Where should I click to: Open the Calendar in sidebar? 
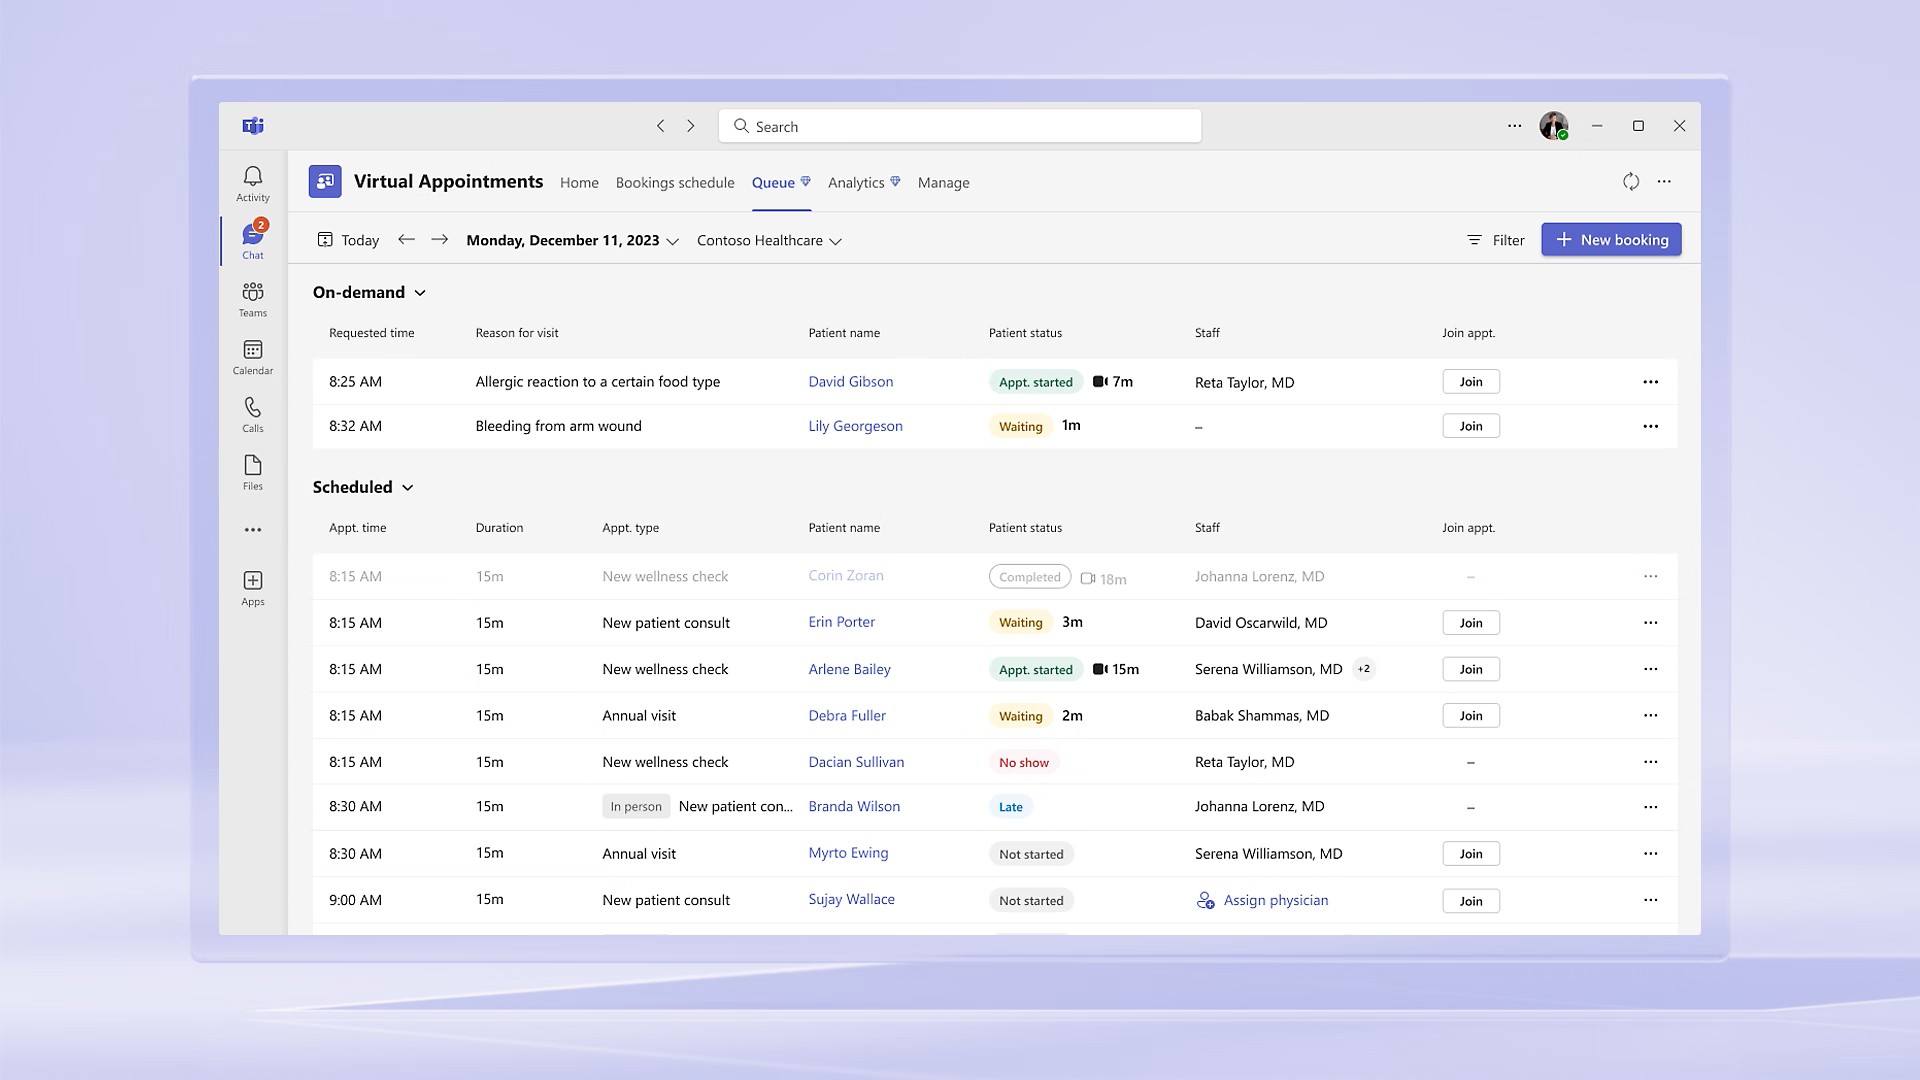tap(253, 357)
